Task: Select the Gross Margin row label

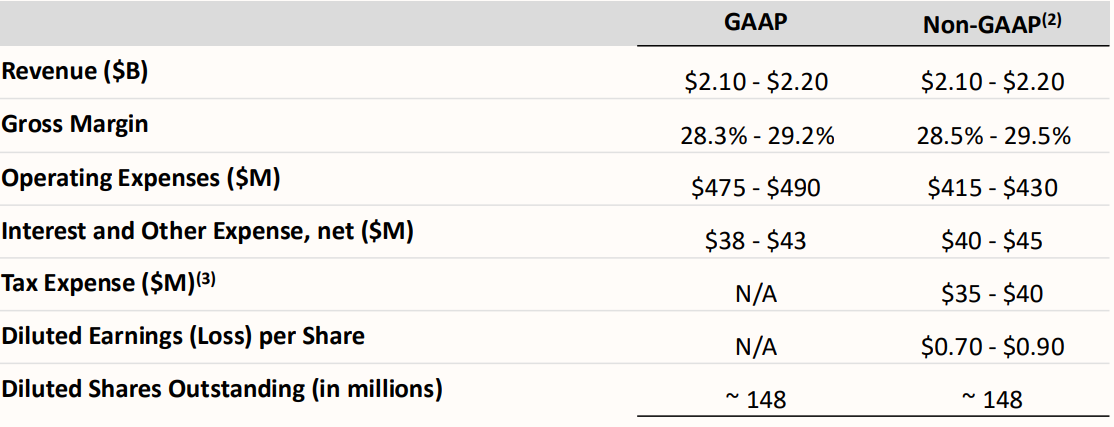Action: coord(75,124)
